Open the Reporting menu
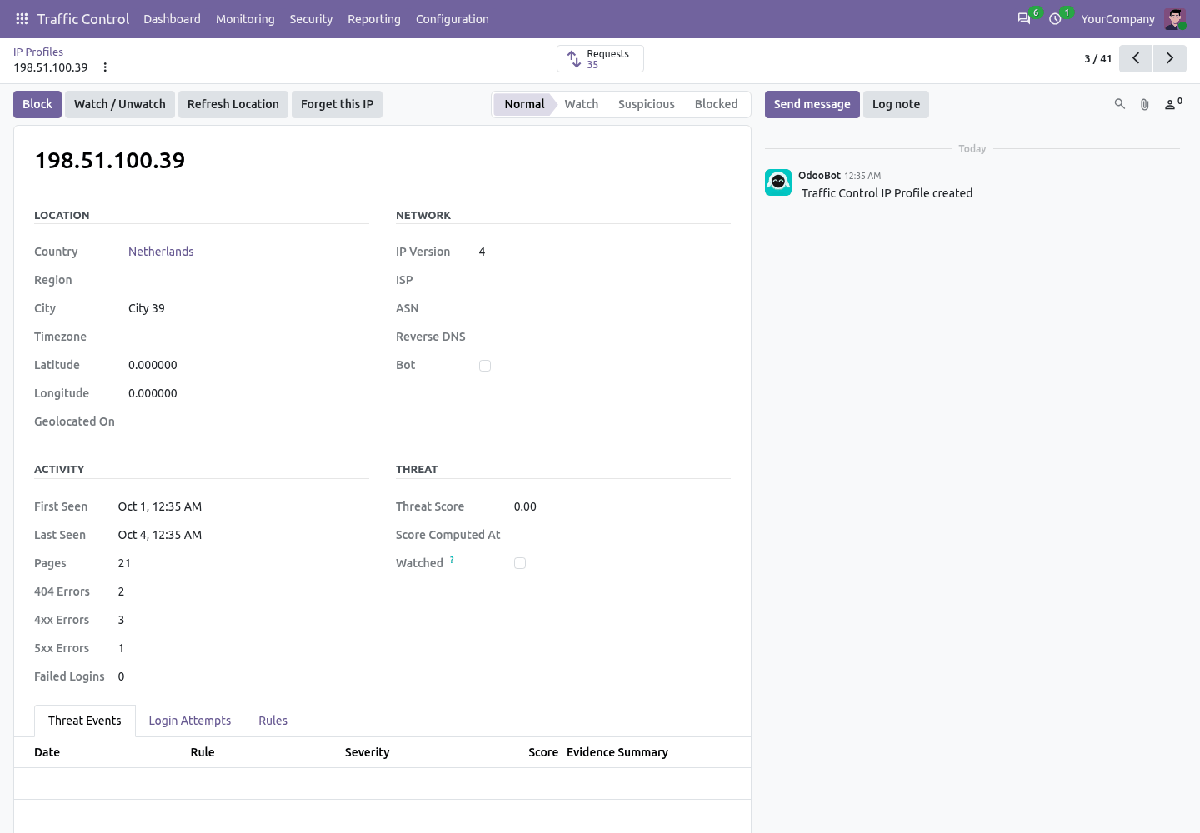 pyautogui.click(x=374, y=19)
